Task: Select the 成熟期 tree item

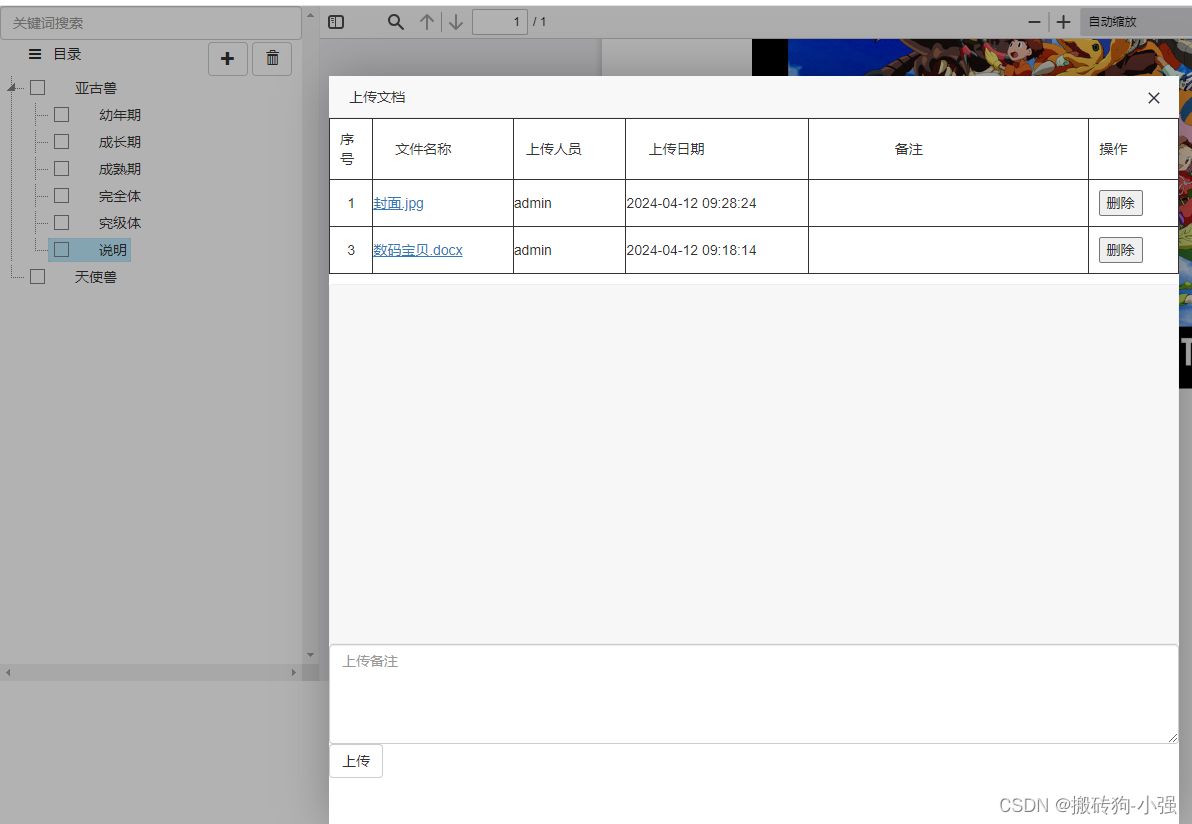Action: pos(119,169)
